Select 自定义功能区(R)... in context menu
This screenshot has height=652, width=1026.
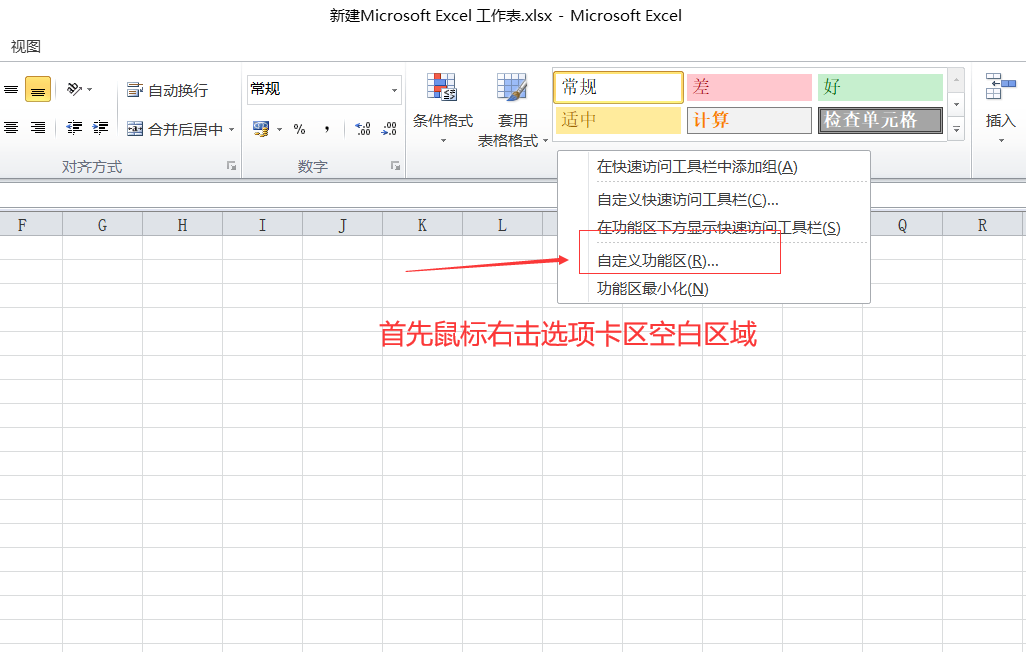(658, 261)
